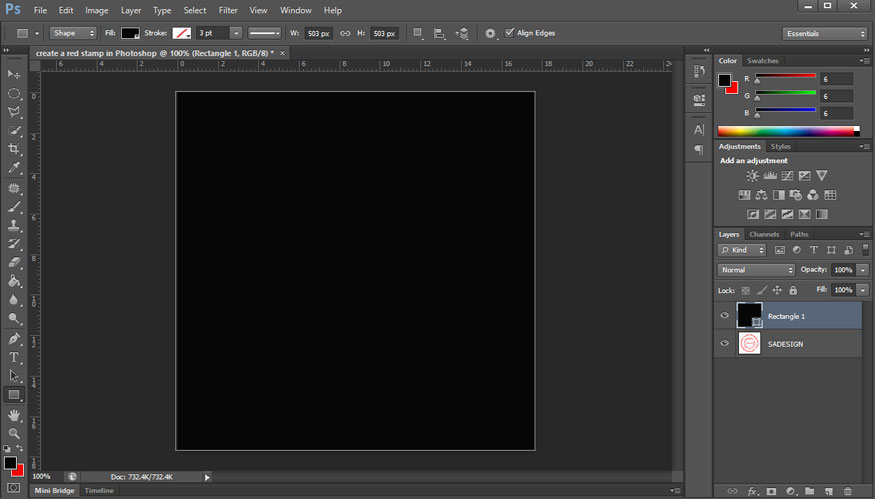Select the Pen tool
The image size is (875, 499).
14,339
